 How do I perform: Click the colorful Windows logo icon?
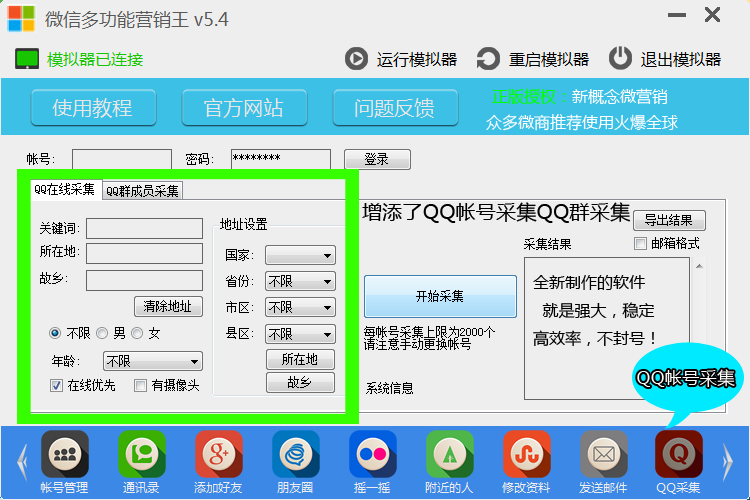[21, 19]
